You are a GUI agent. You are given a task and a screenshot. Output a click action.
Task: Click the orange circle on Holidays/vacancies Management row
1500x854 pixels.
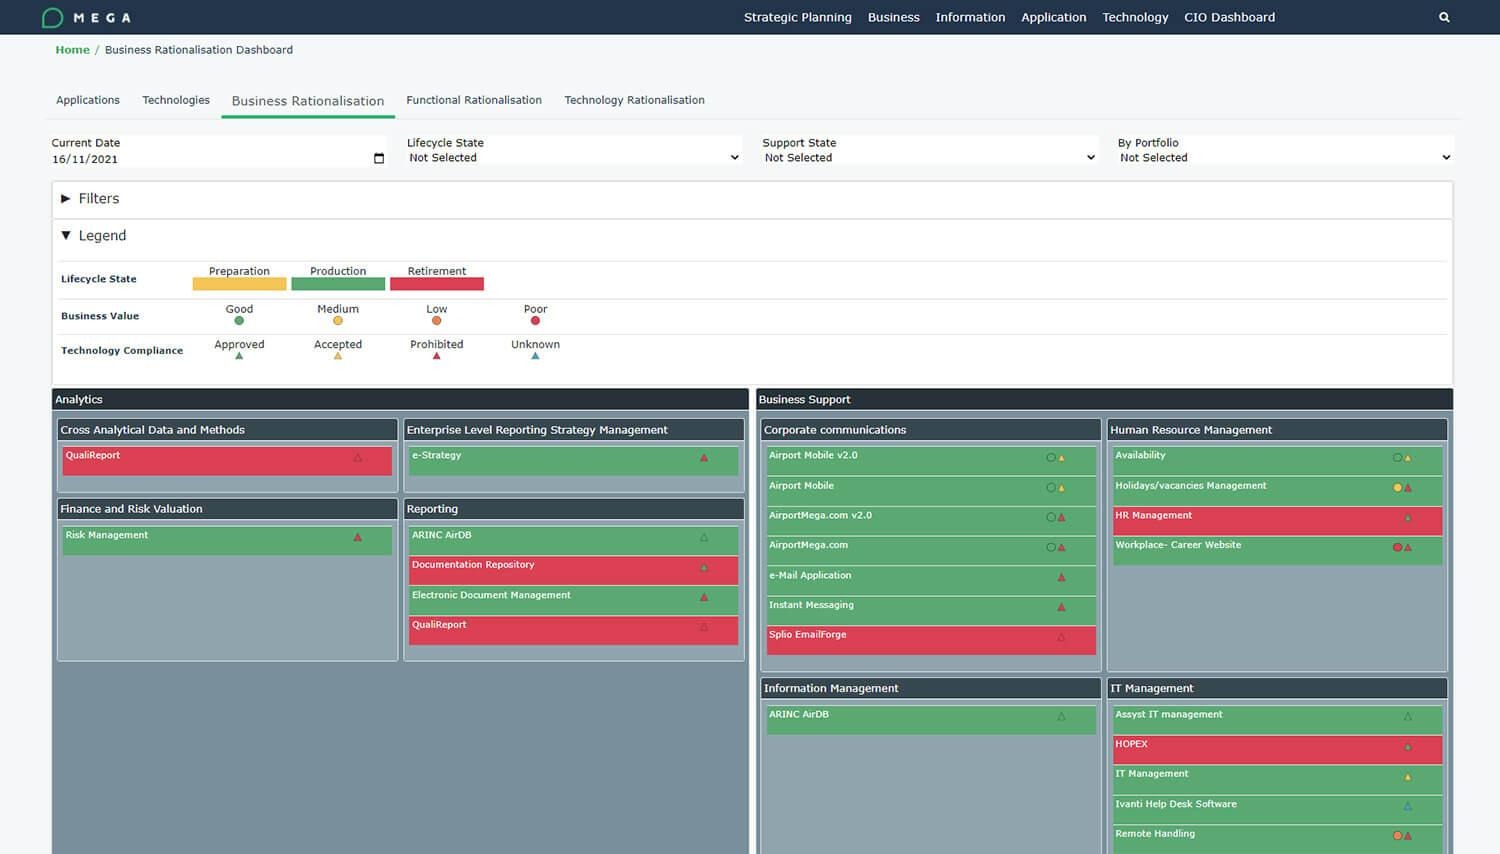(1397, 488)
